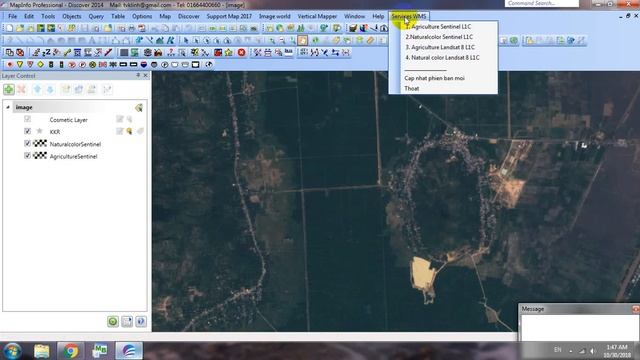Toggle the Cosmetic Layer checkbox
The width and height of the screenshot is (640, 360).
pos(27,119)
